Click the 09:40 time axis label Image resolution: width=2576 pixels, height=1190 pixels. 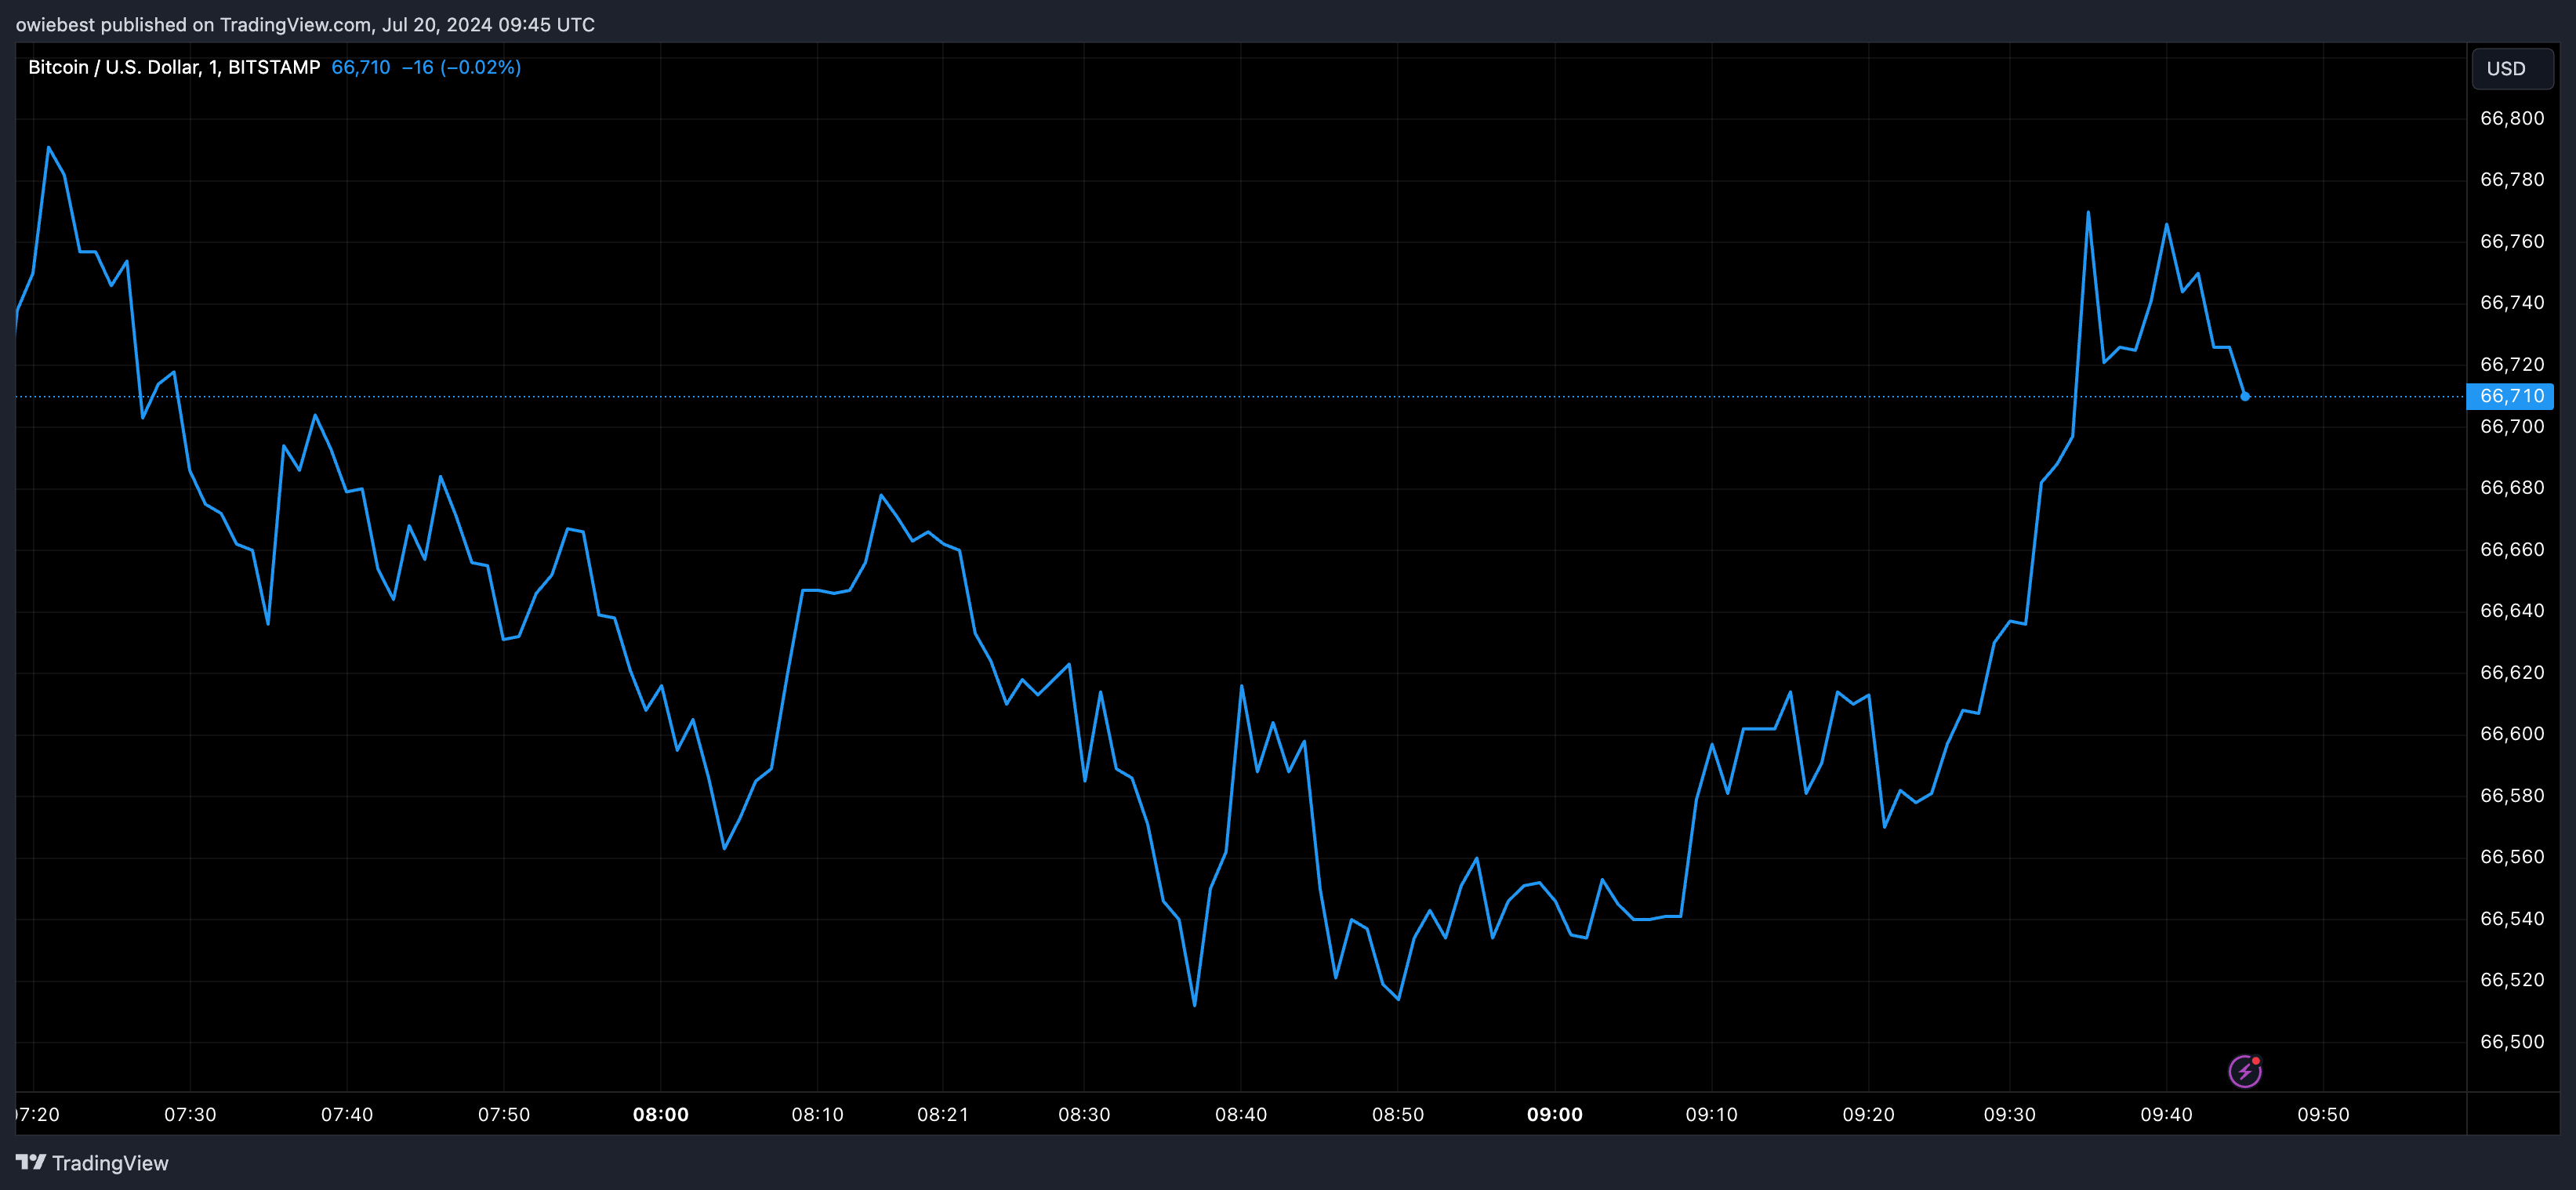(x=2166, y=1114)
